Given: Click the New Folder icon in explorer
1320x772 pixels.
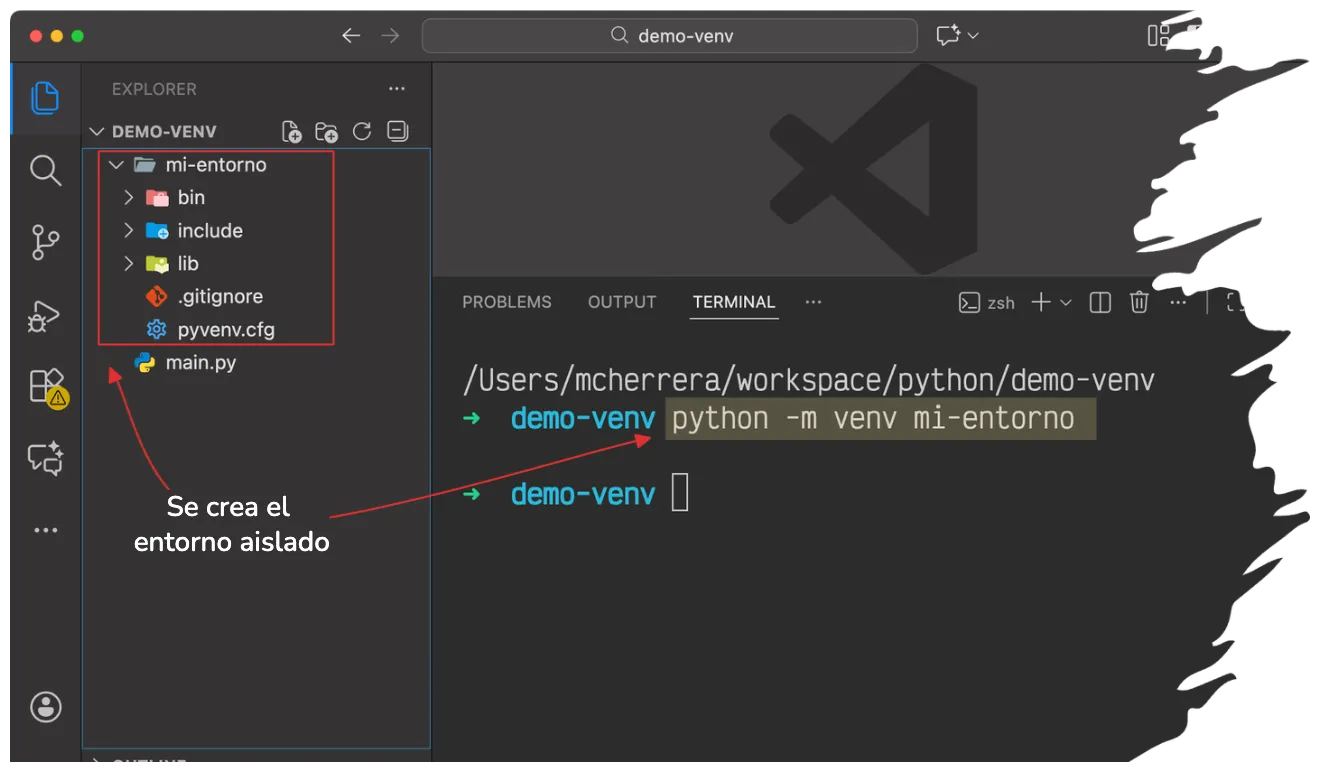Looking at the screenshot, I should point(326,132).
